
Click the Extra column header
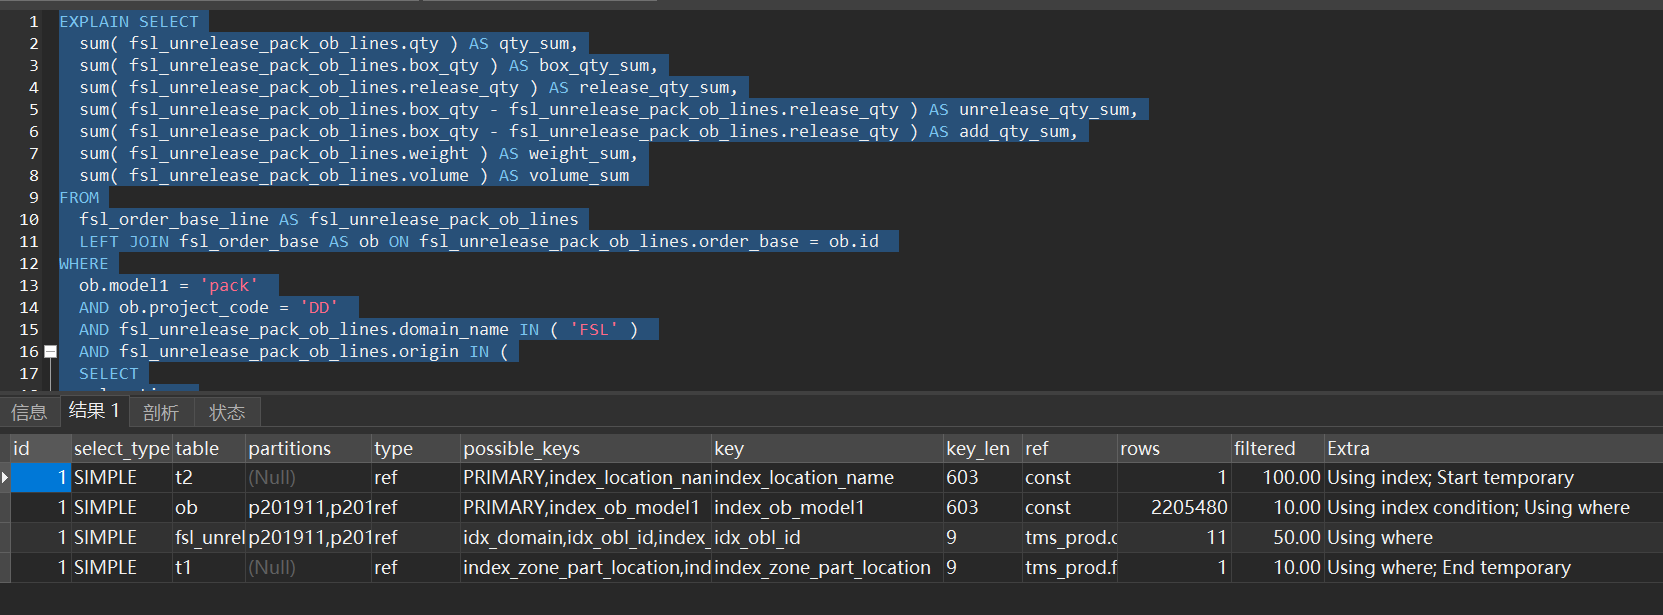click(x=1494, y=449)
